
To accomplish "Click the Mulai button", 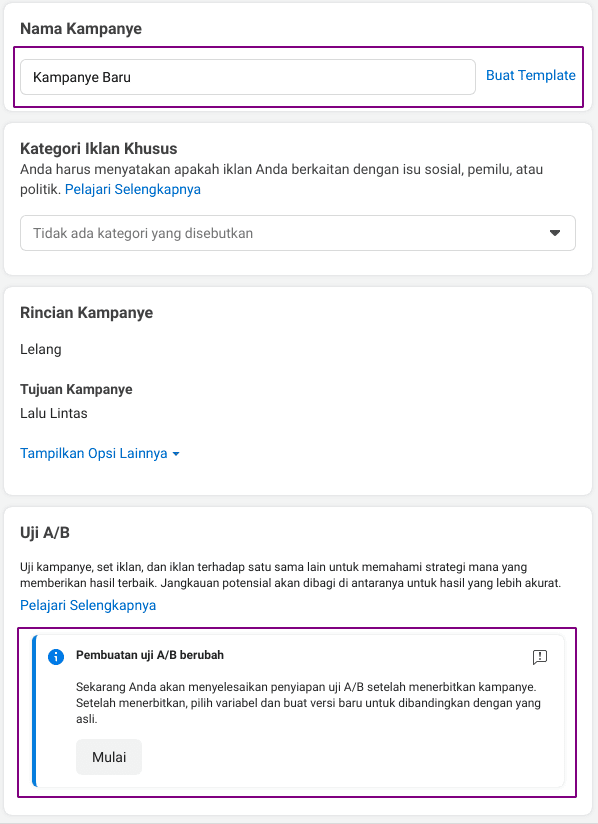I will [109, 757].
